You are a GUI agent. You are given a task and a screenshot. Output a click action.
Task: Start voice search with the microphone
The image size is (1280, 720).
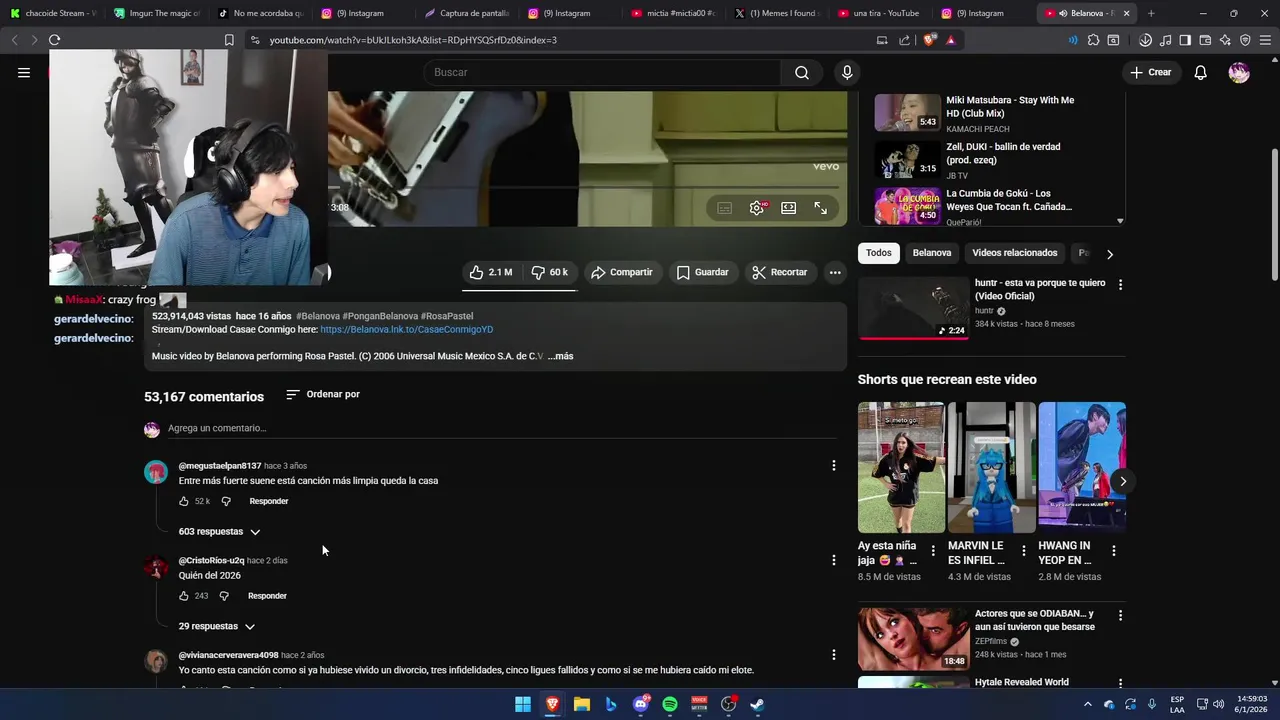click(x=847, y=72)
